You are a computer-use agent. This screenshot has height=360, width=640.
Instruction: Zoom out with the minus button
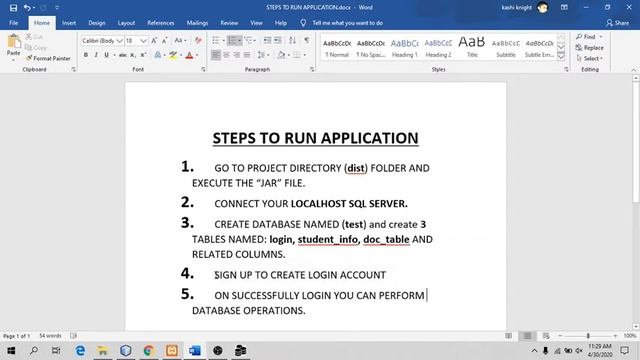tap(560, 336)
